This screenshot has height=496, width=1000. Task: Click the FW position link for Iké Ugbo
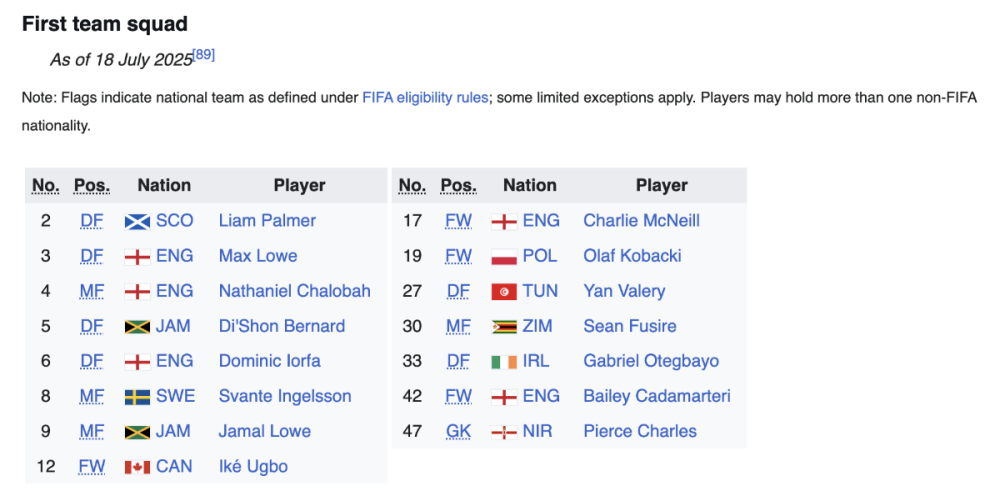pos(92,467)
